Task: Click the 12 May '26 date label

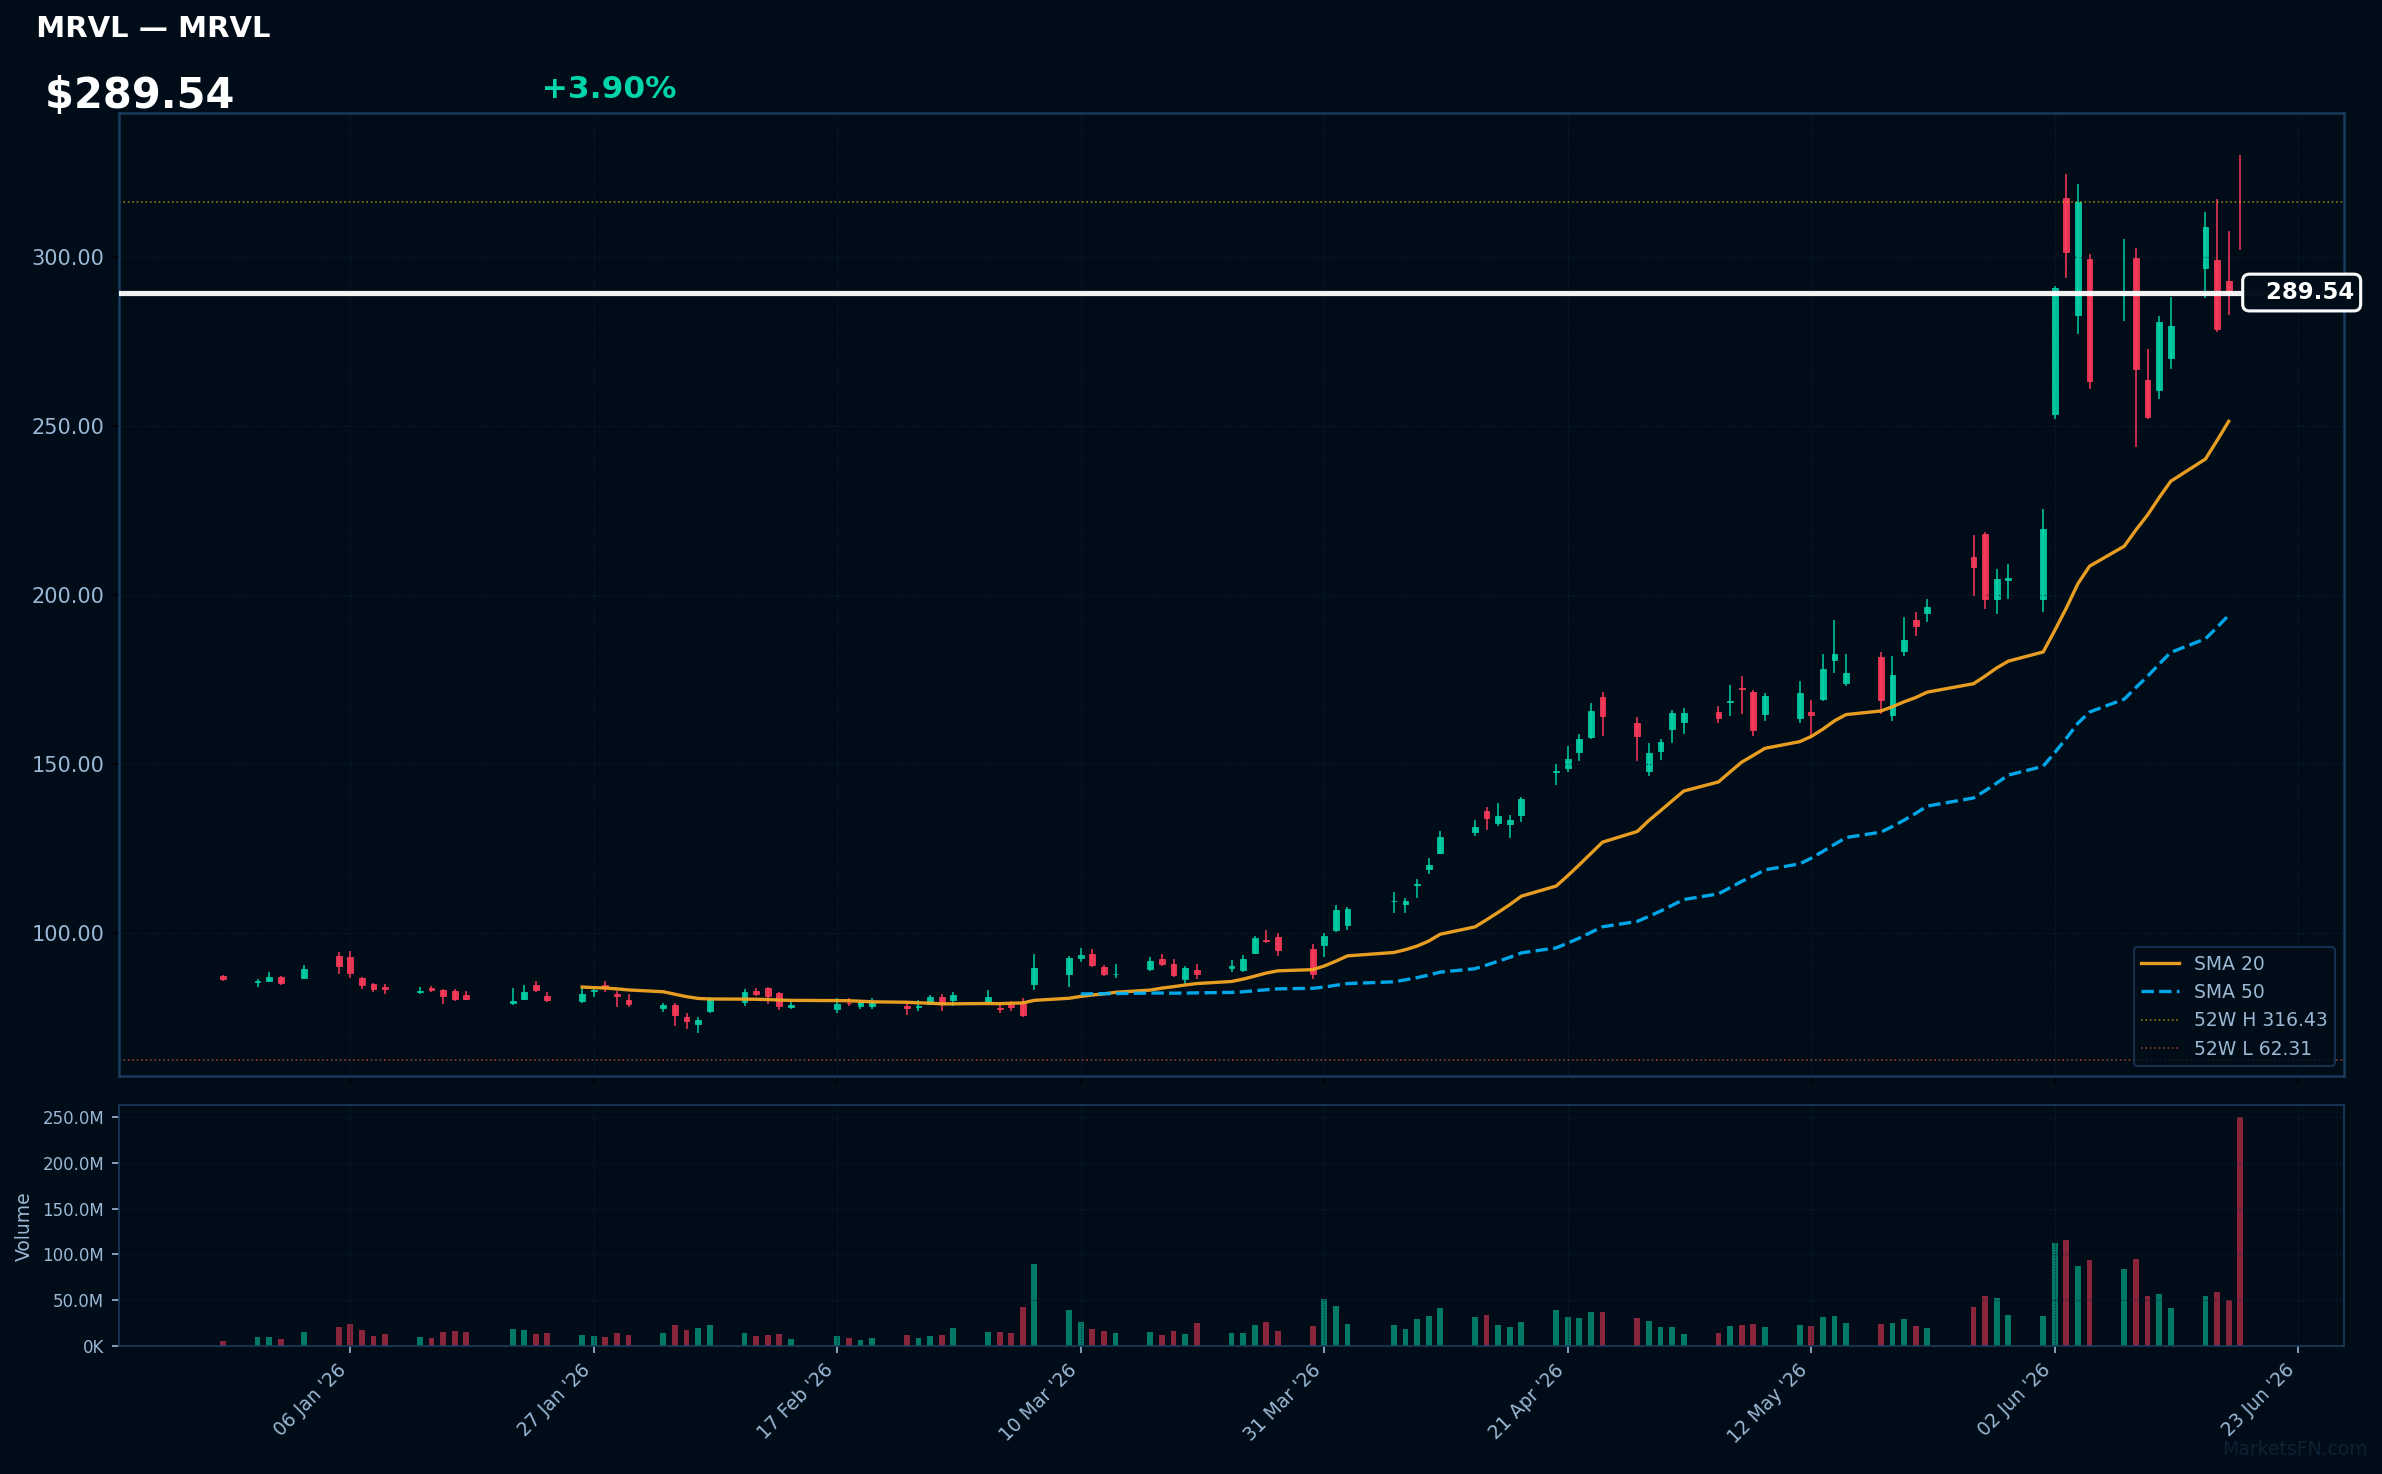Action: (x=1767, y=1403)
